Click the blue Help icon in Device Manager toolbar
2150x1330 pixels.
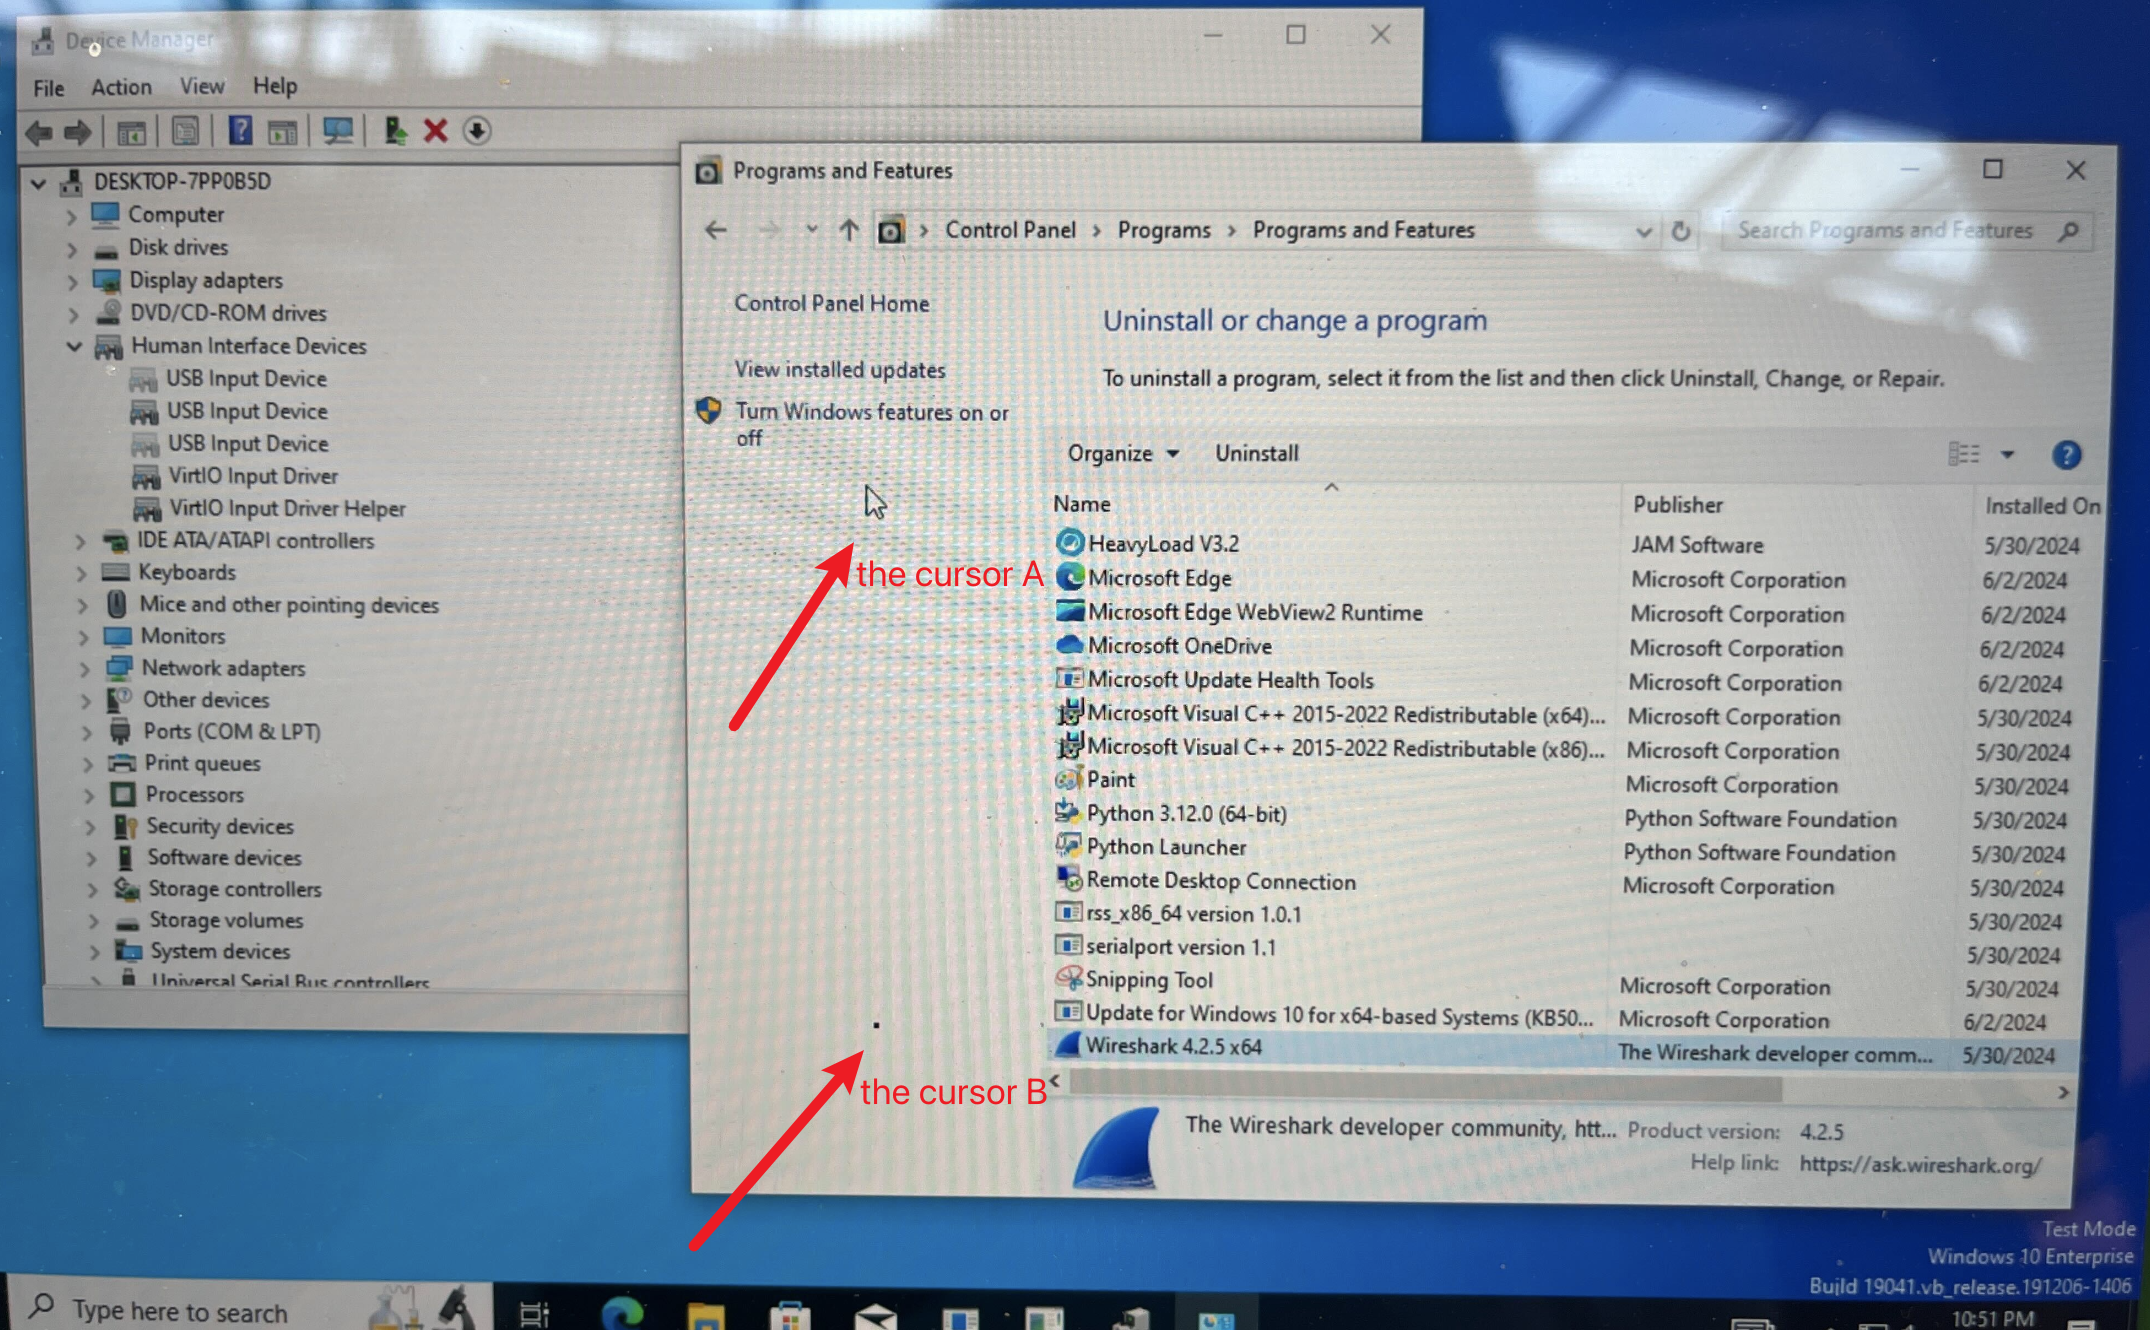click(x=240, y=131)
